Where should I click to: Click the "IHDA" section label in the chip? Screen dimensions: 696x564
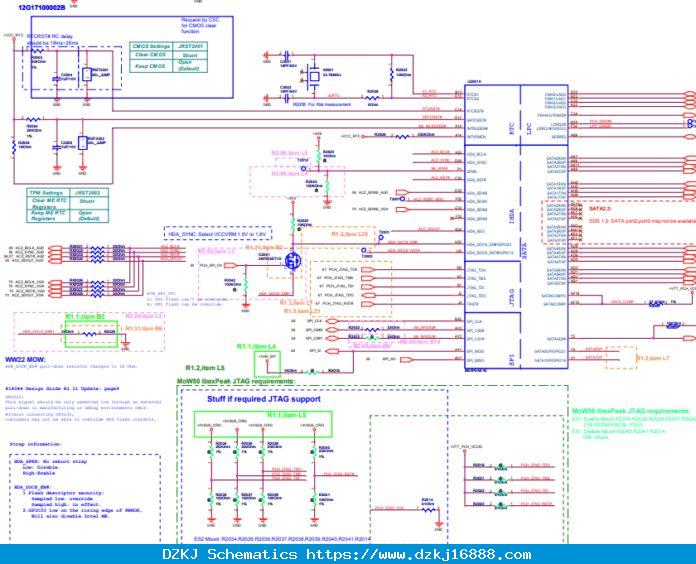point(512,216)
